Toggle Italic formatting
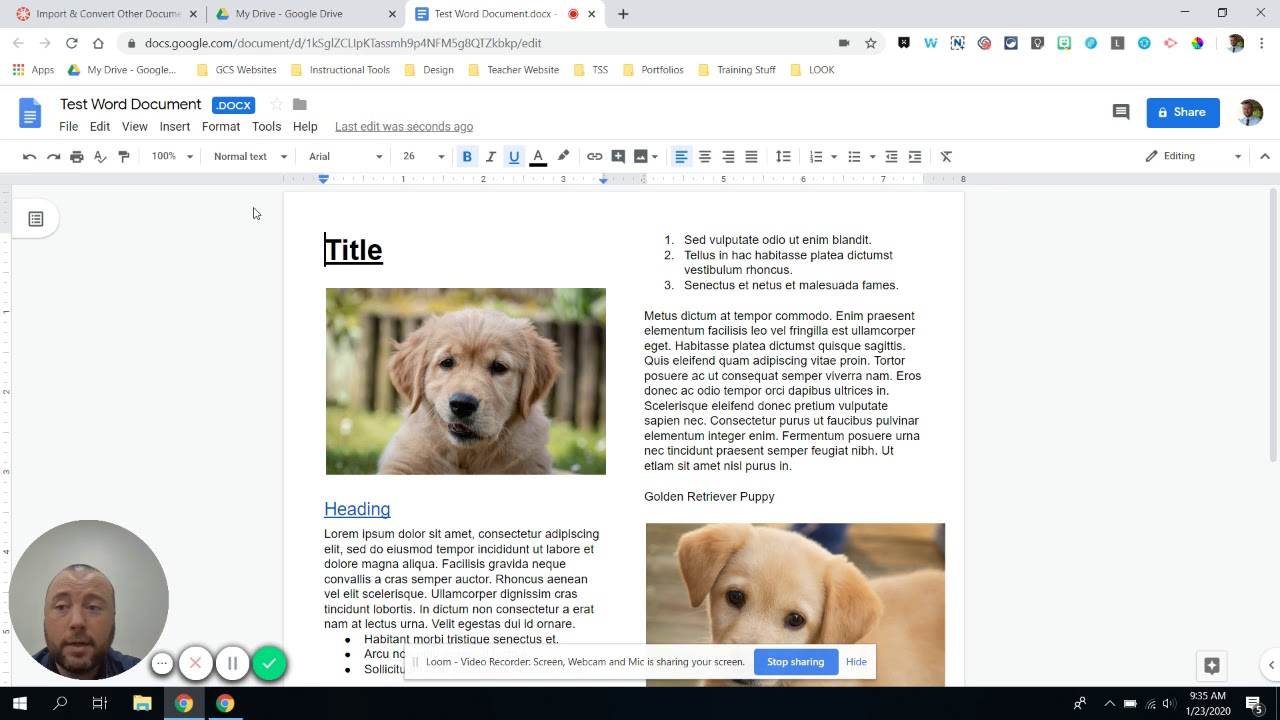This screenshot has width=1280, height=720. coord(490,156)
